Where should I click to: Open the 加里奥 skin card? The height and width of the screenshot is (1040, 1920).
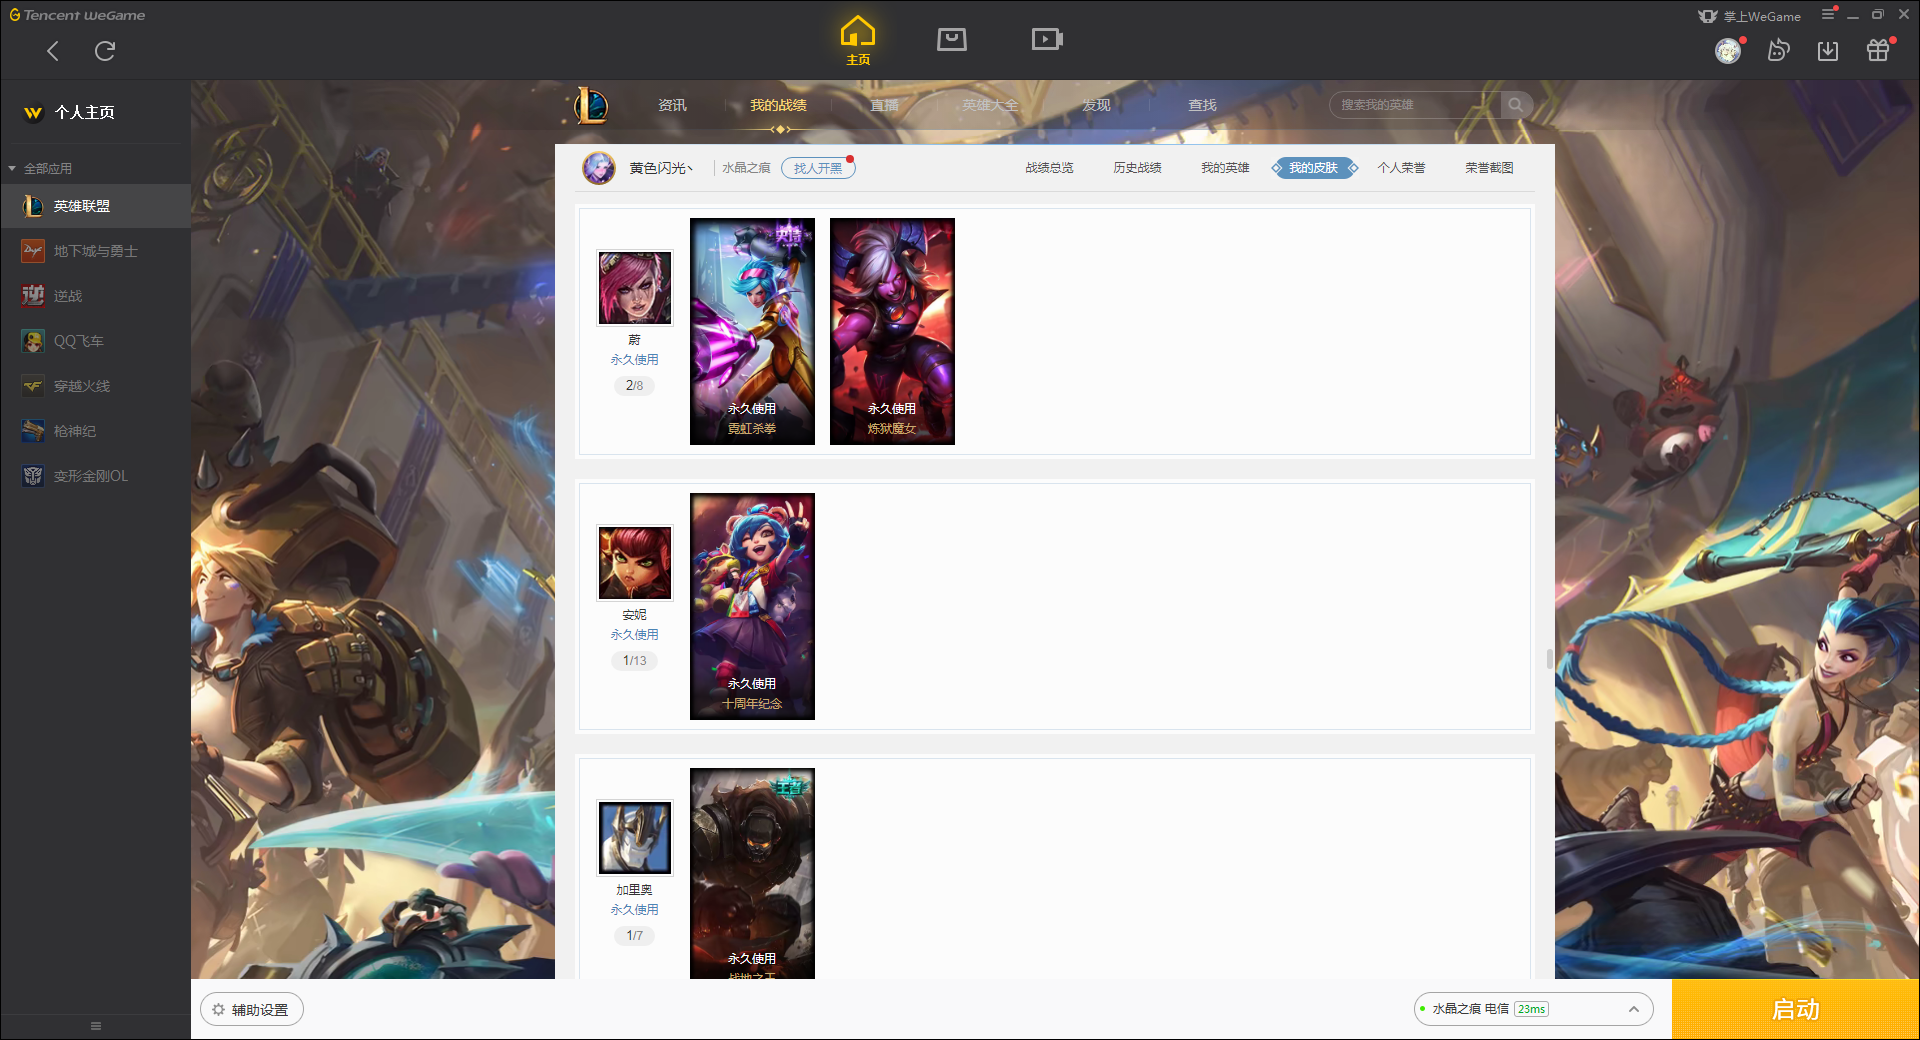[752, 873]
